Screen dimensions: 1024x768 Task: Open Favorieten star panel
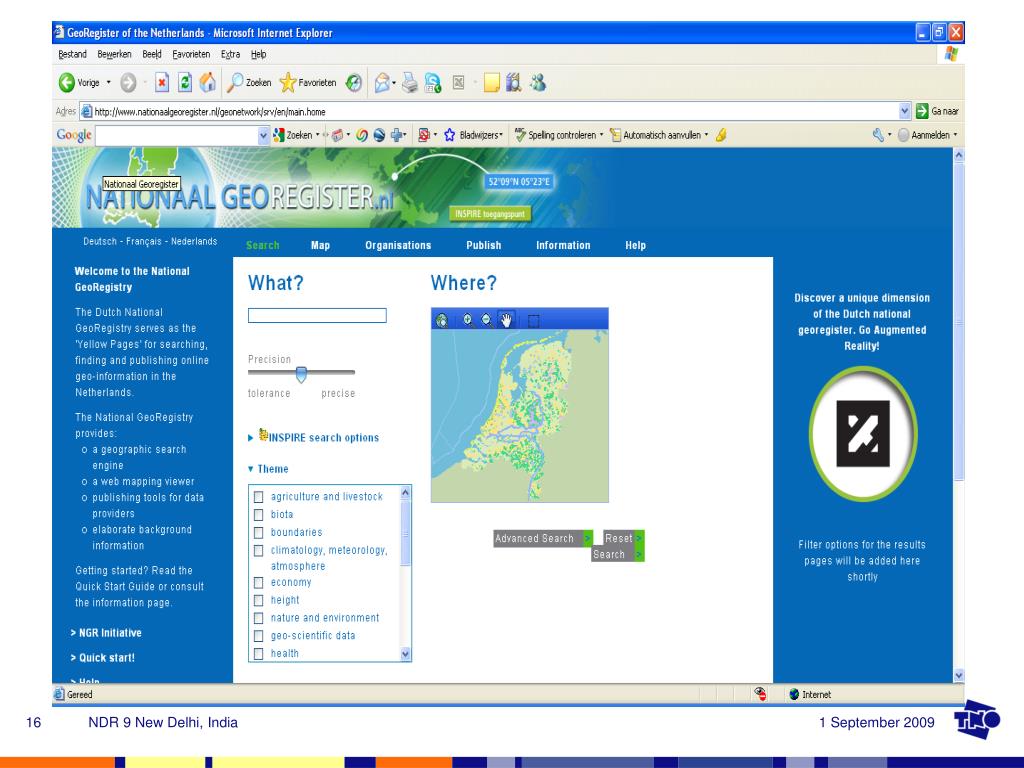tap(308, 82)
